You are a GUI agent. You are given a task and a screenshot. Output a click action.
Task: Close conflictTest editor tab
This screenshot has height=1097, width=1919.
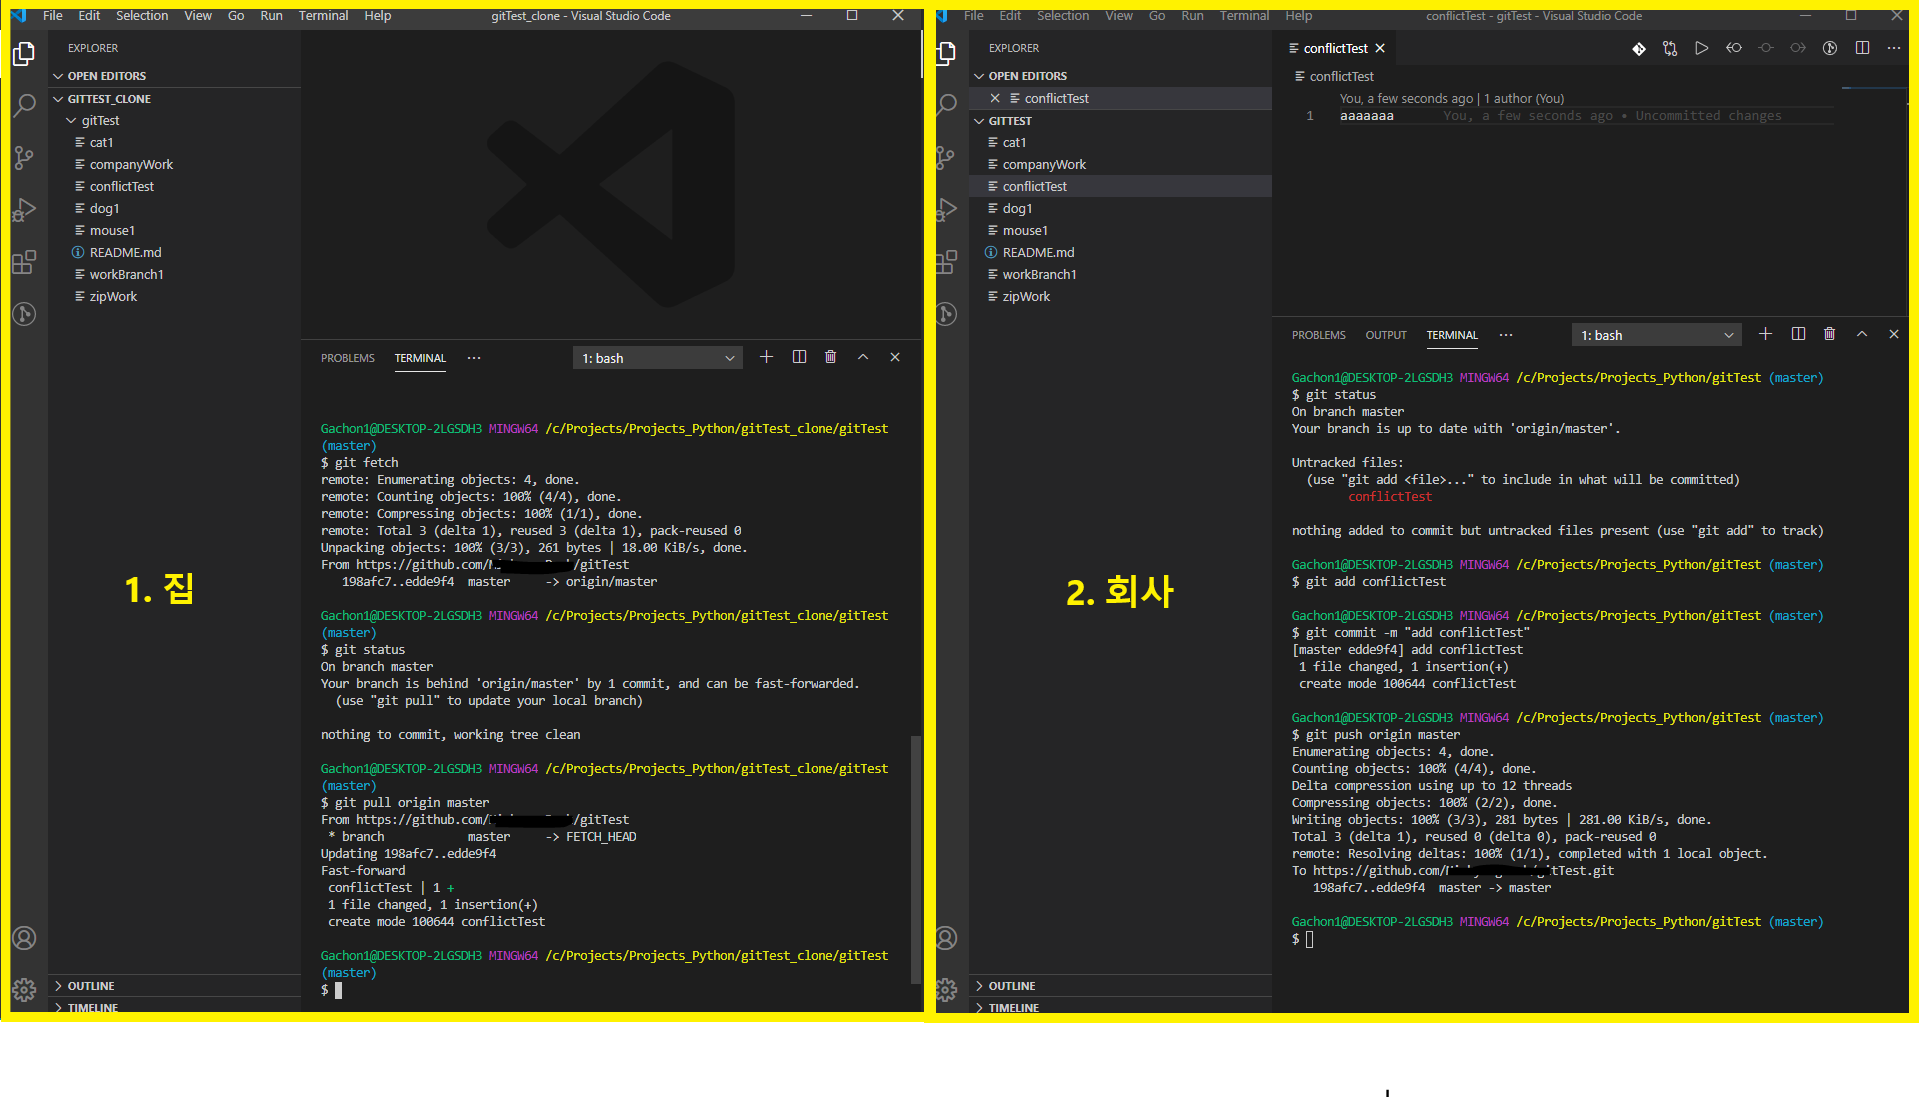click(1380, 48)
